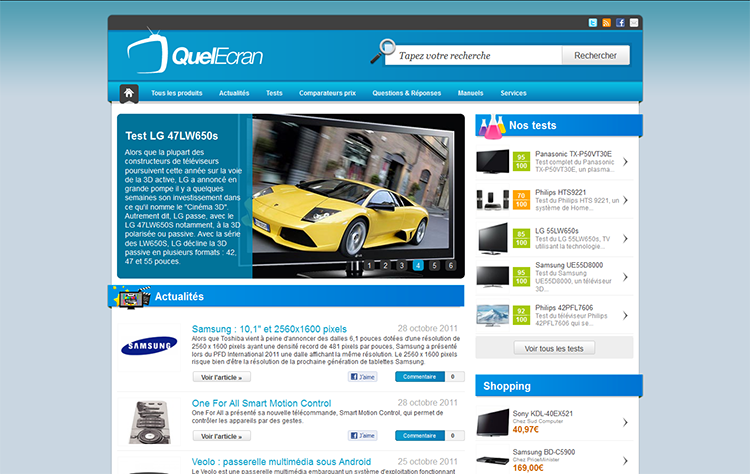Click Voir tous les tests button

click(x=554, y=348)
